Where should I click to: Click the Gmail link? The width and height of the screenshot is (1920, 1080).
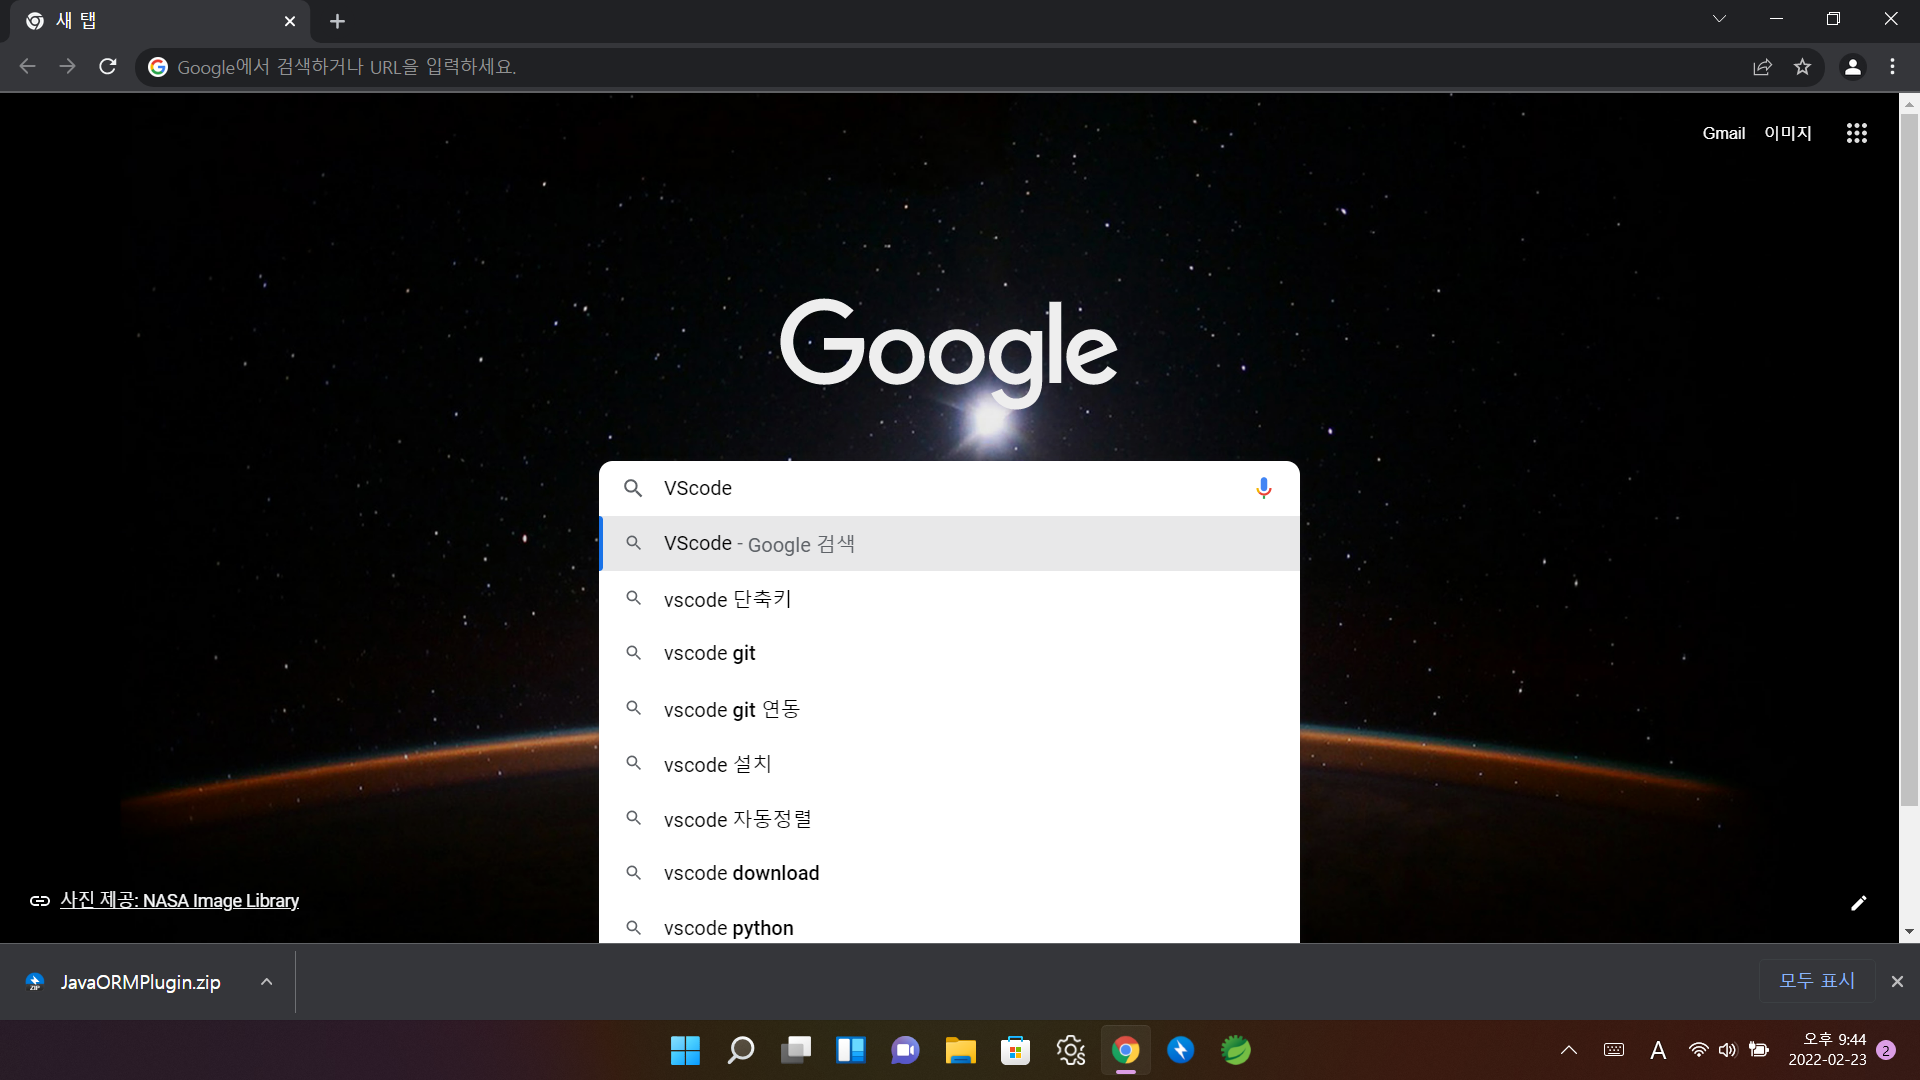click(1723, 133)
